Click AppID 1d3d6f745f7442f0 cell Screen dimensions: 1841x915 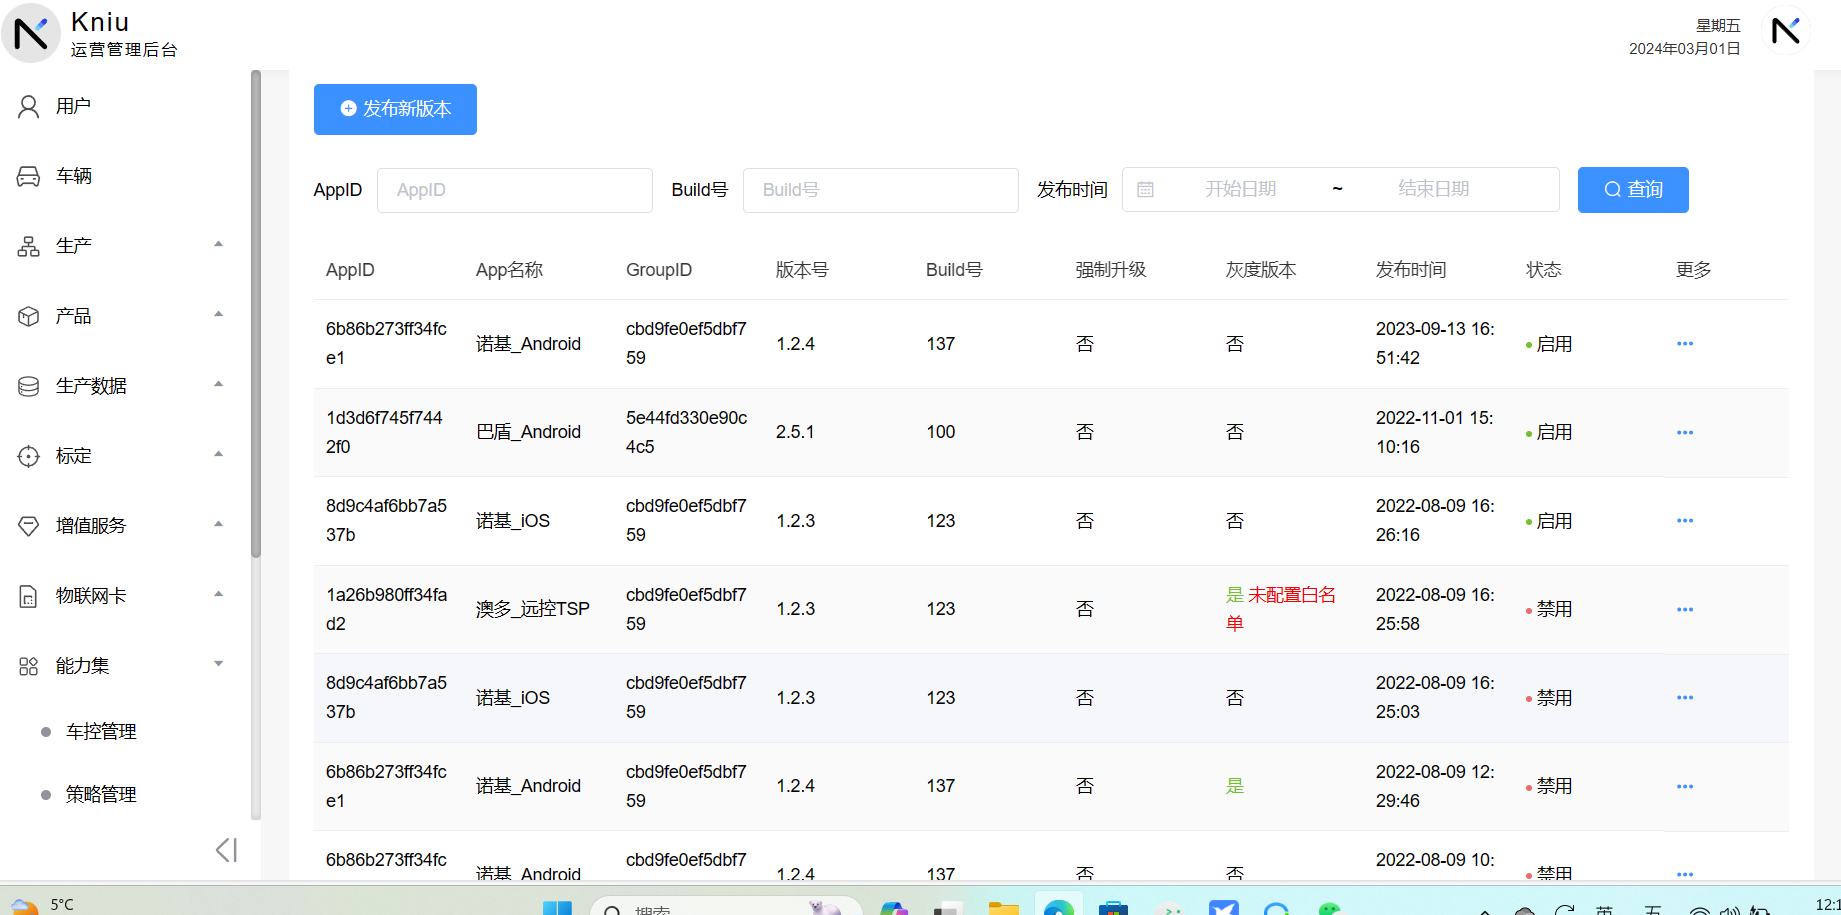384,432
